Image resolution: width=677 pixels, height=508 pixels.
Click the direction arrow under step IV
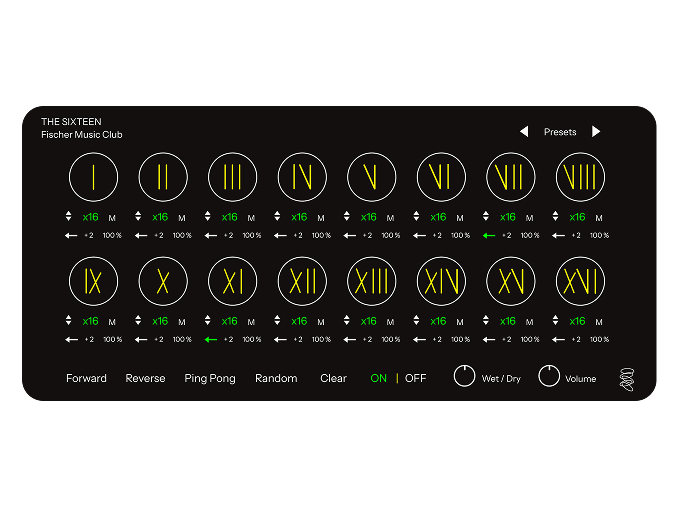280,235
